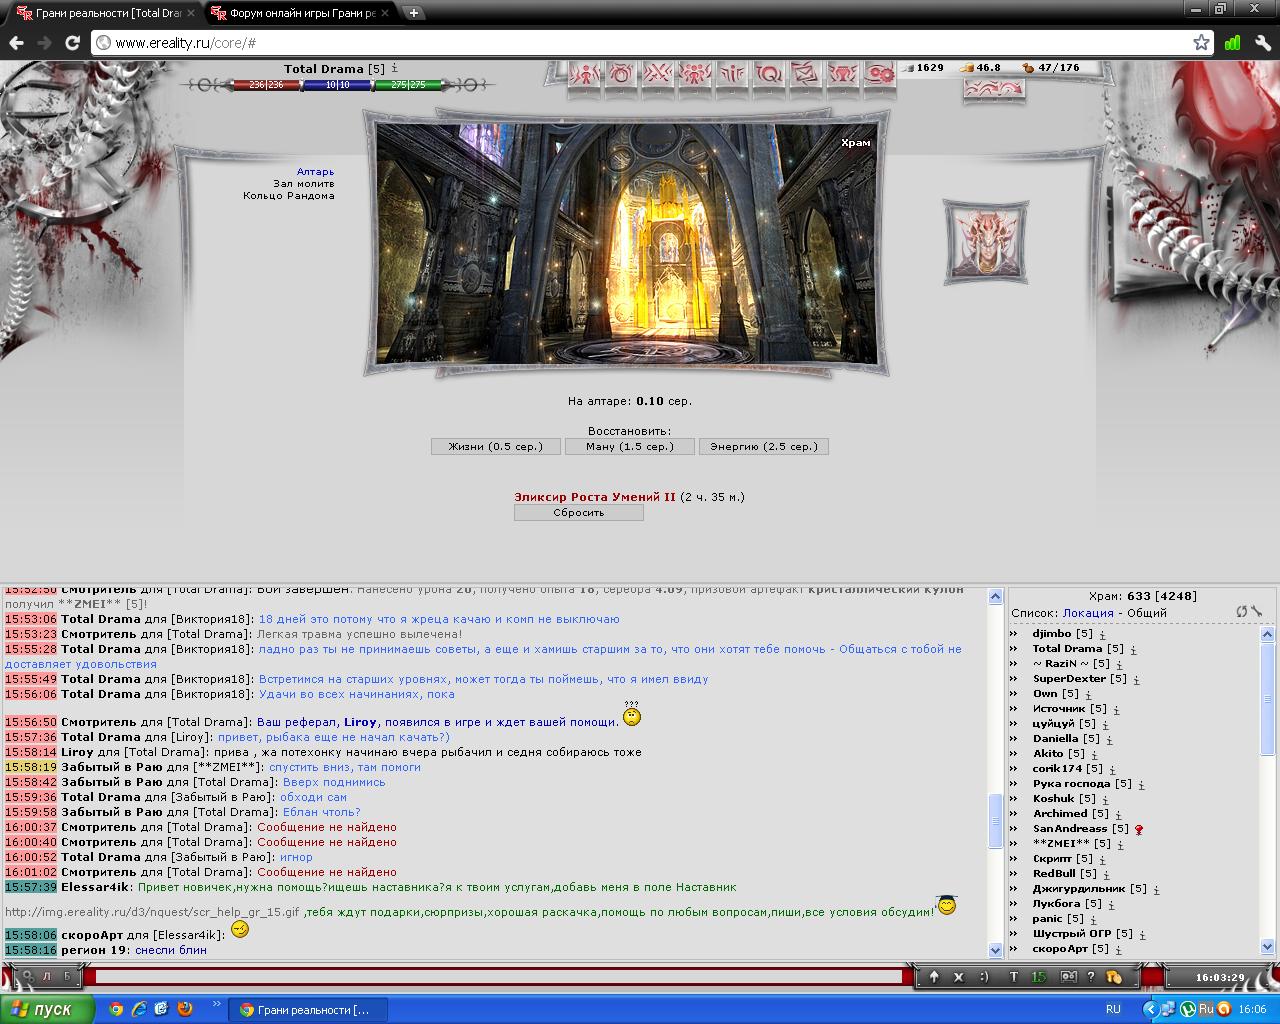The image size is (1280, 1024).
Task: Focus the browser address bar
Action: [x=640, y=43]
